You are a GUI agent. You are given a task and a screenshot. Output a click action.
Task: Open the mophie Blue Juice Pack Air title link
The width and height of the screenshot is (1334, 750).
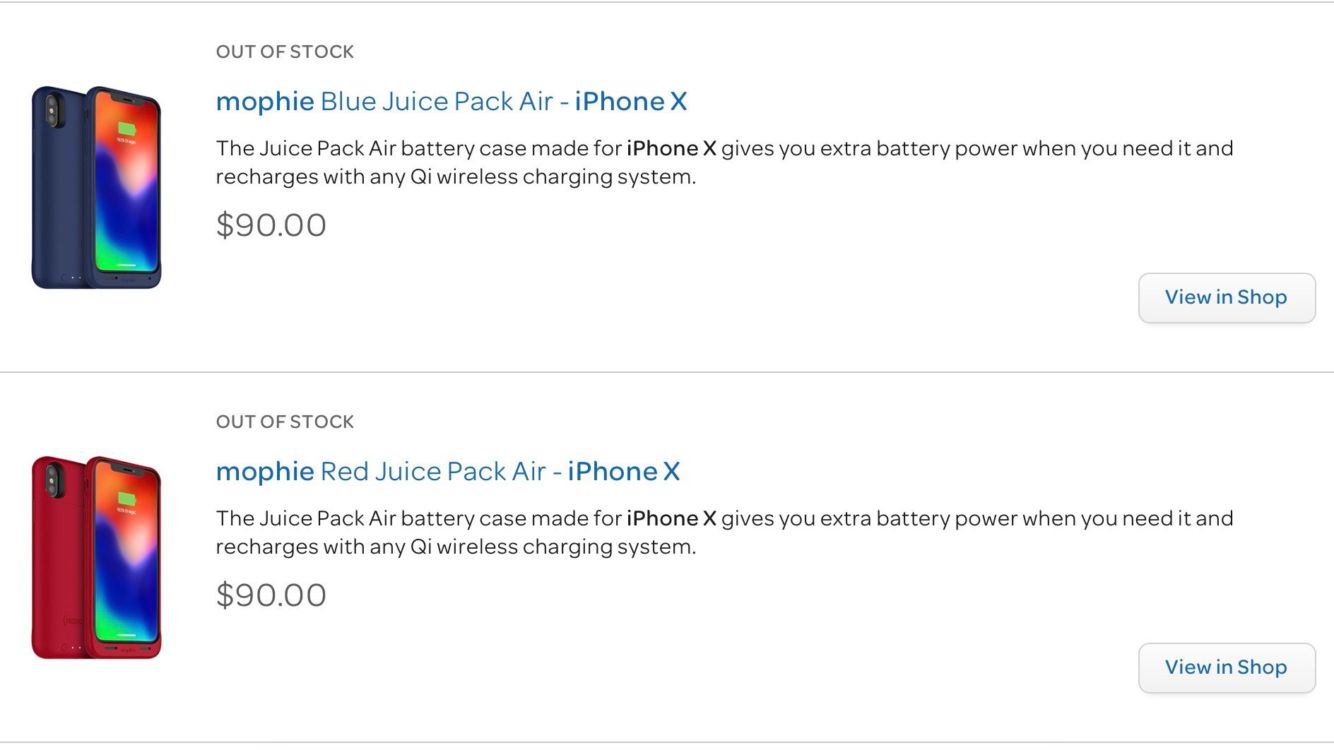(451, 101)
